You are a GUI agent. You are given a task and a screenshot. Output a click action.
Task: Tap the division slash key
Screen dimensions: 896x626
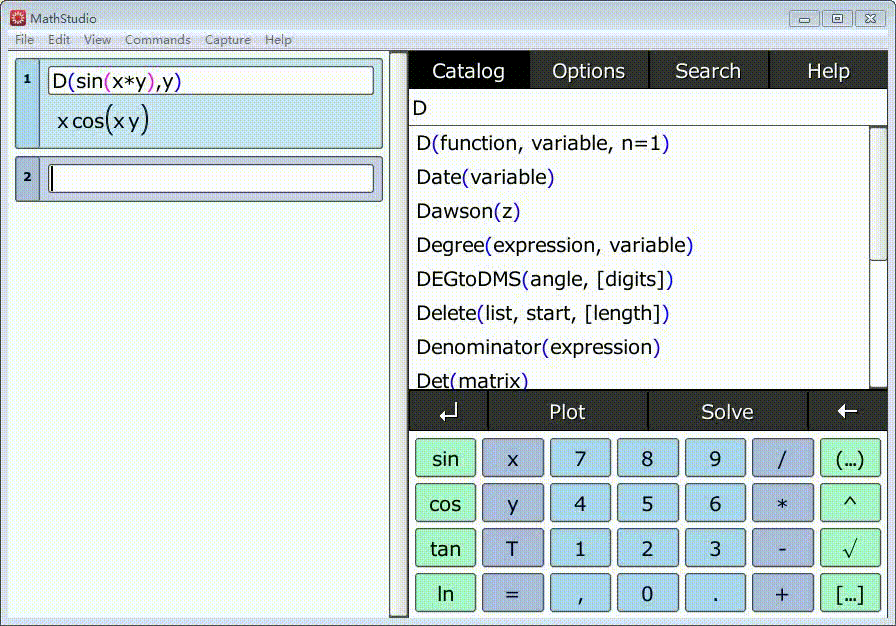tap(782, 458)
